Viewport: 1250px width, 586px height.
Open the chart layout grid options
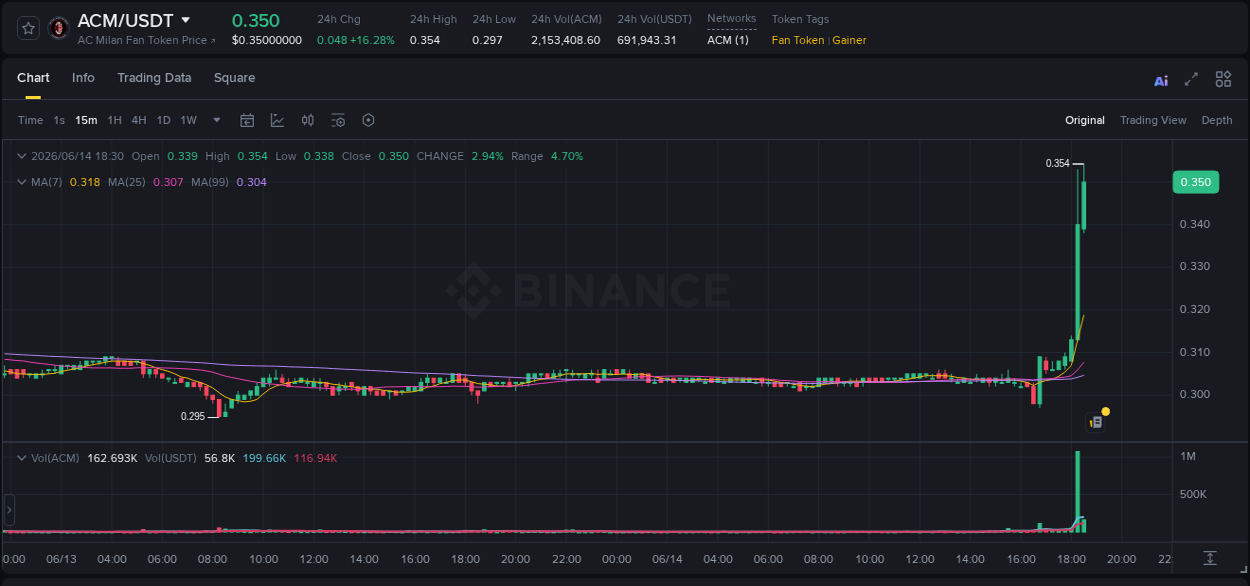point(1223,79)
